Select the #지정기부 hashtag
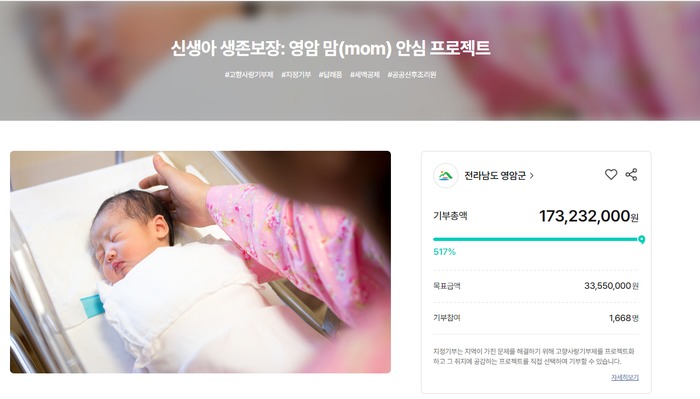The image size is (700, 399). click(x=296, y=75)
